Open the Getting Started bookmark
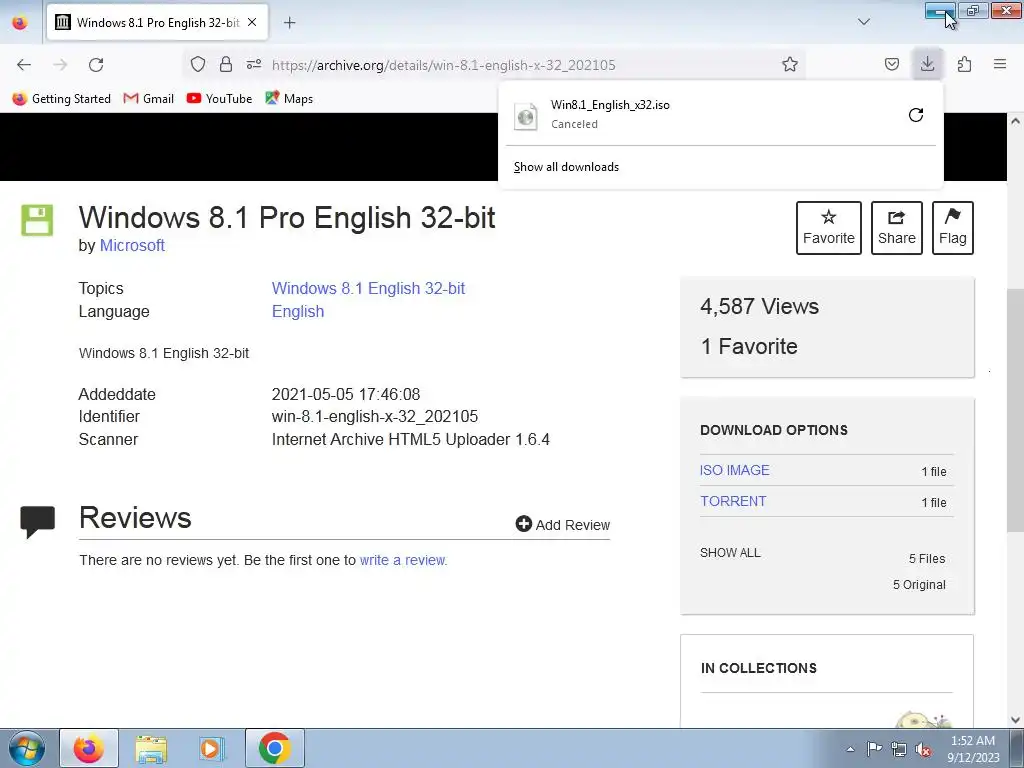This screenshot has height=768, width=1024. [62, 99]
